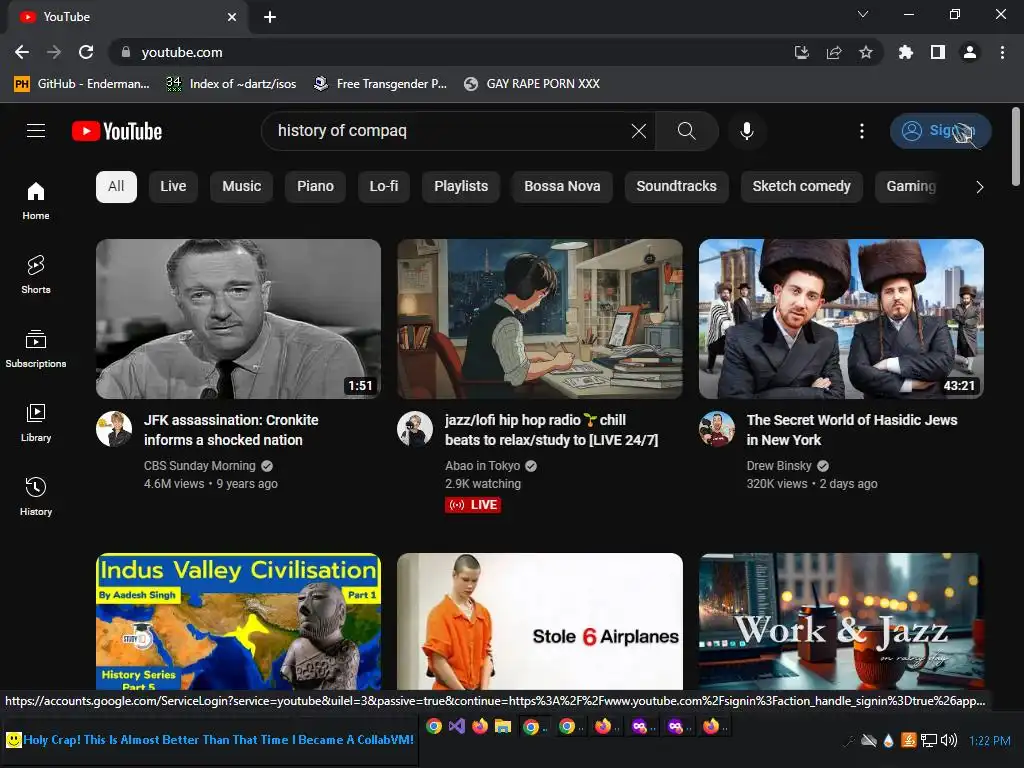This screenshot has width=1024, height=768.
Task: Select the Lo-fi filter chip
Action: click(x=384, y=187)
